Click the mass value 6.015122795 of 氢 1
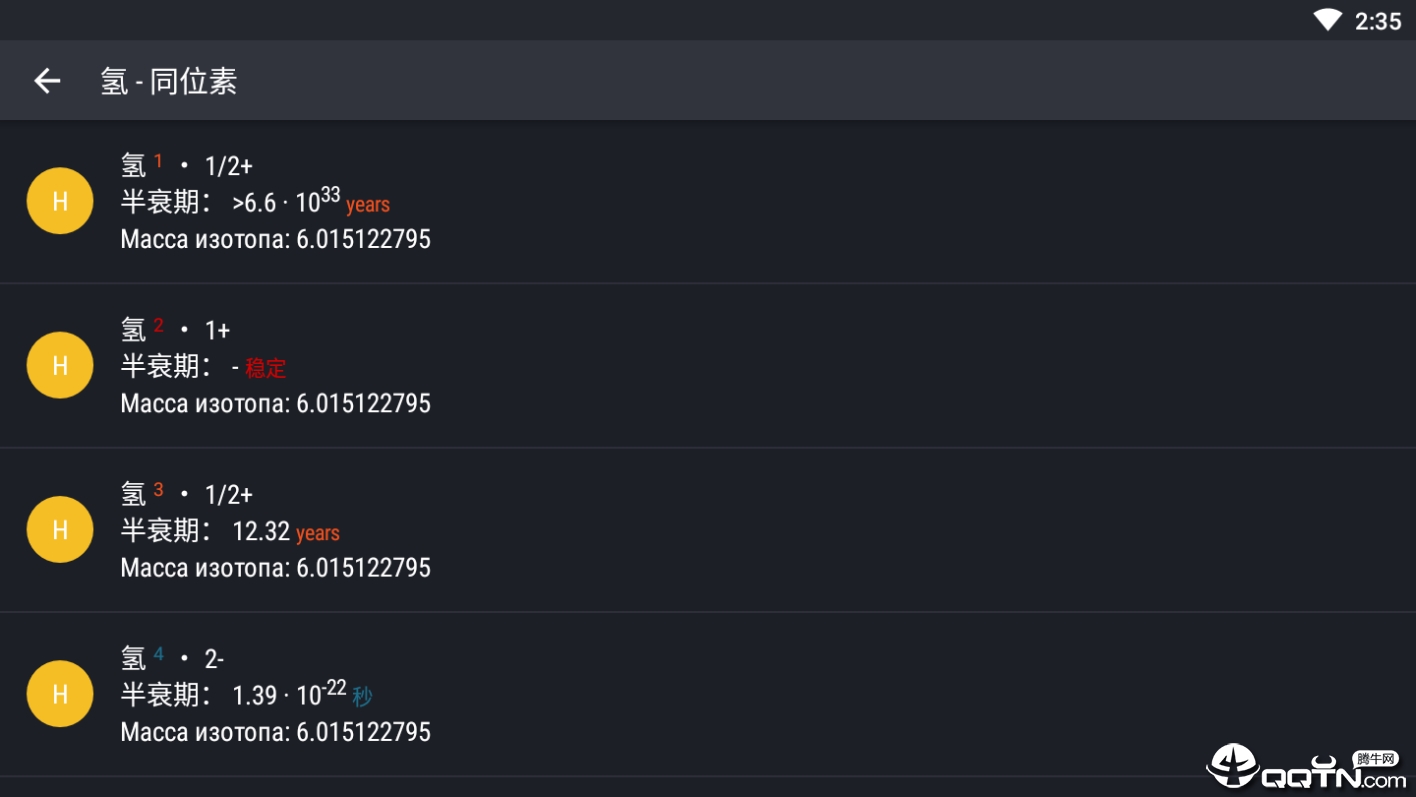Screen dimensions: 1416x797 [363, 239]
